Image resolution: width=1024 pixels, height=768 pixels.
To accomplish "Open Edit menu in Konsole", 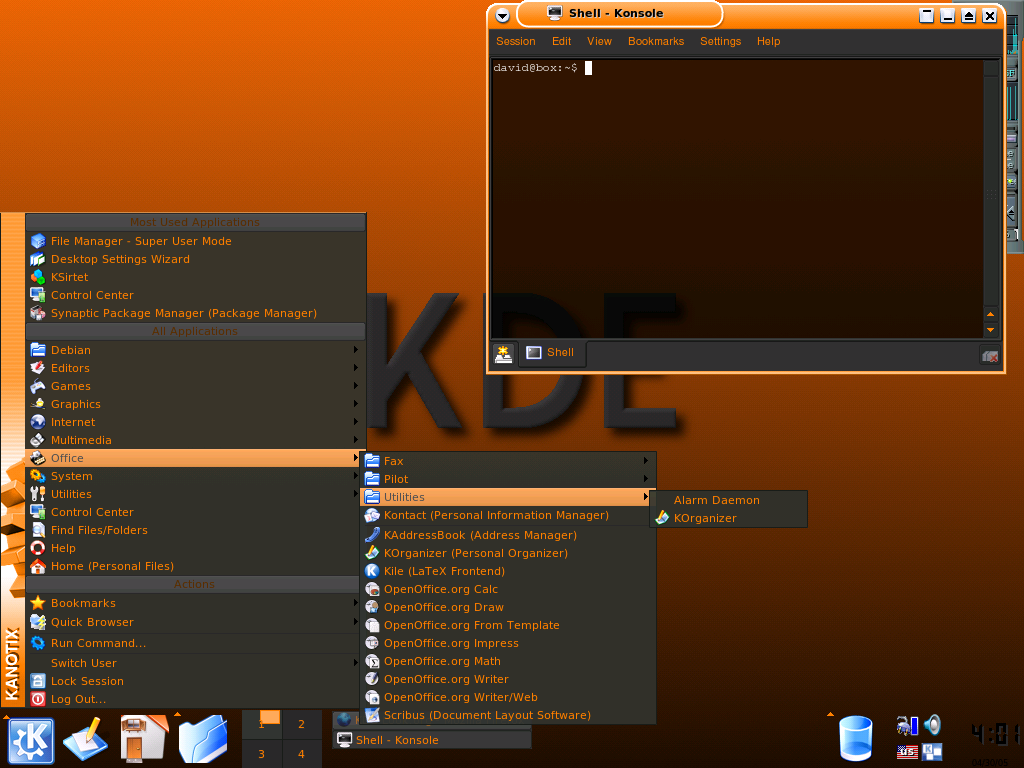I will (561, 41).
